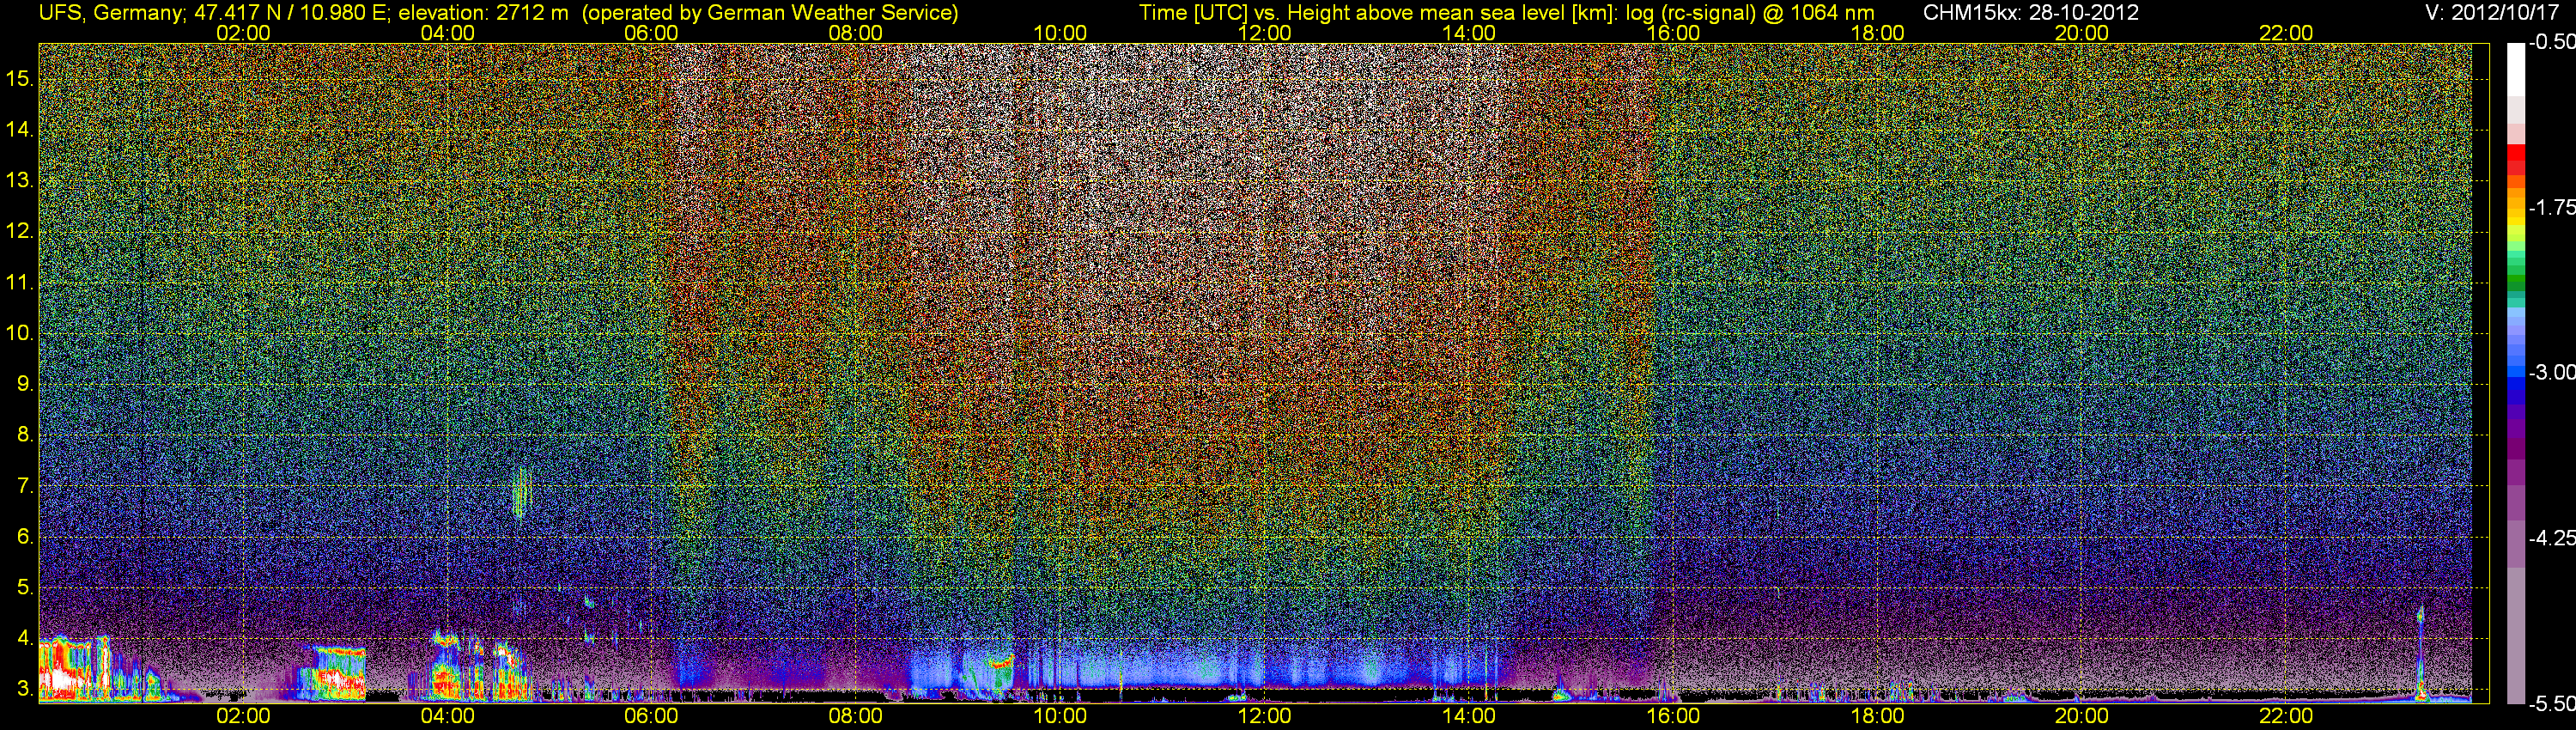Click the 06:00 label on top time axis
Viewport: 2576px width, 730px height.
(651, 33)
